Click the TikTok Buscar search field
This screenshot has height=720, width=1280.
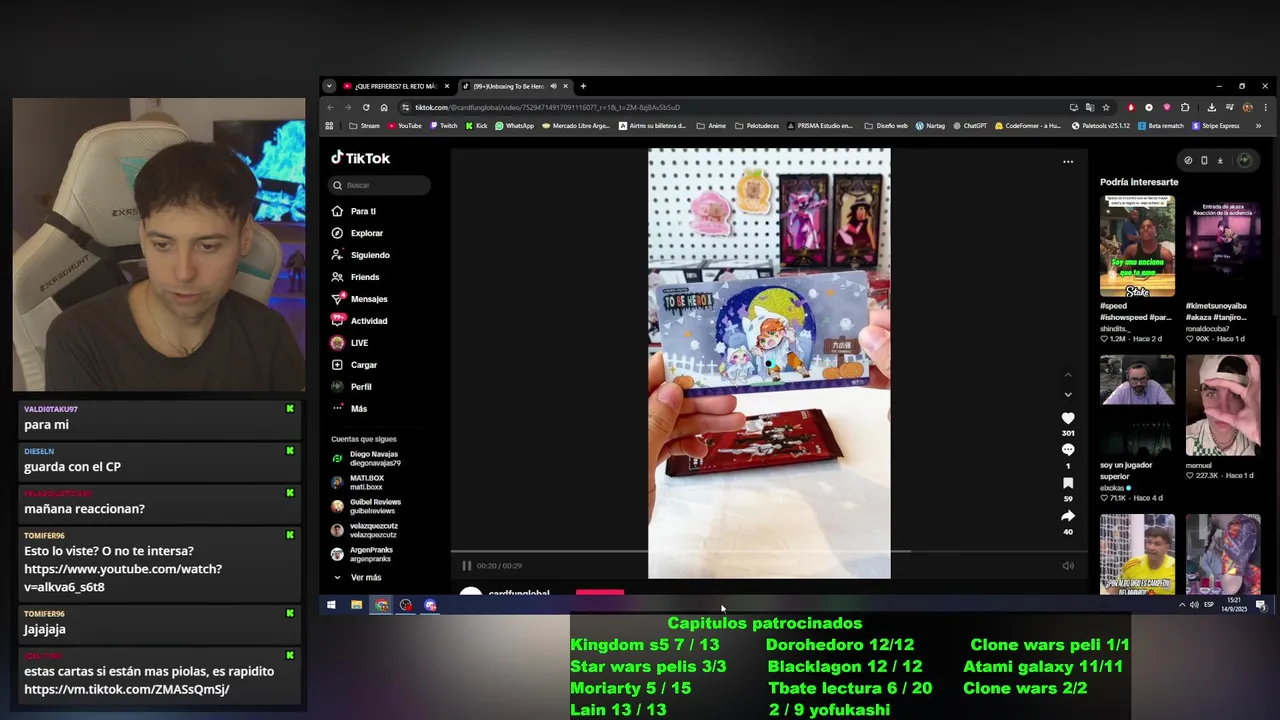(381, 185)
